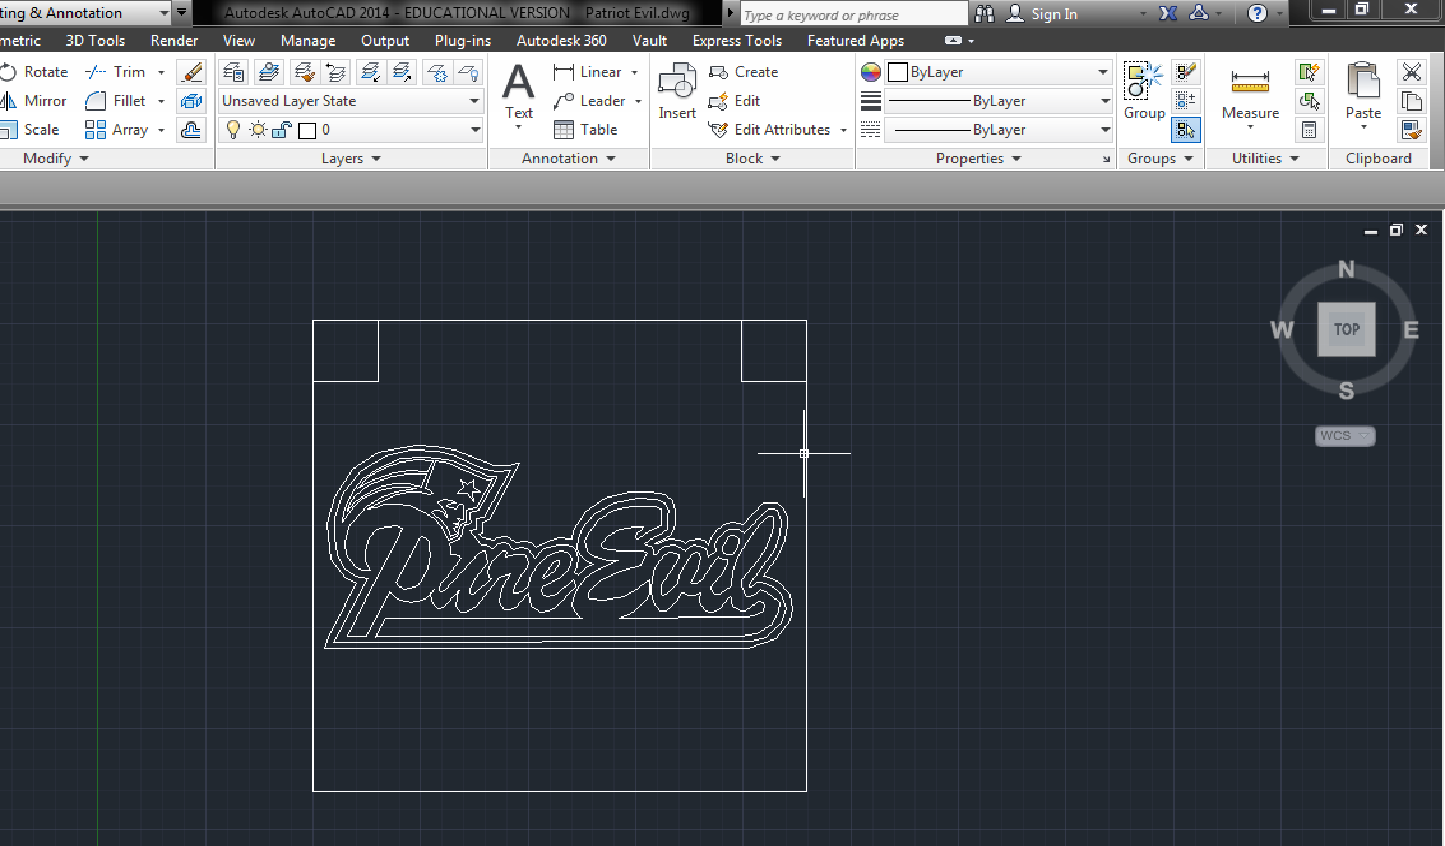This screenshot has width=1445, height=846.
Task: Switch to the Manage ribbon tab
Action: pyautogui.click(x=308, y=41)
